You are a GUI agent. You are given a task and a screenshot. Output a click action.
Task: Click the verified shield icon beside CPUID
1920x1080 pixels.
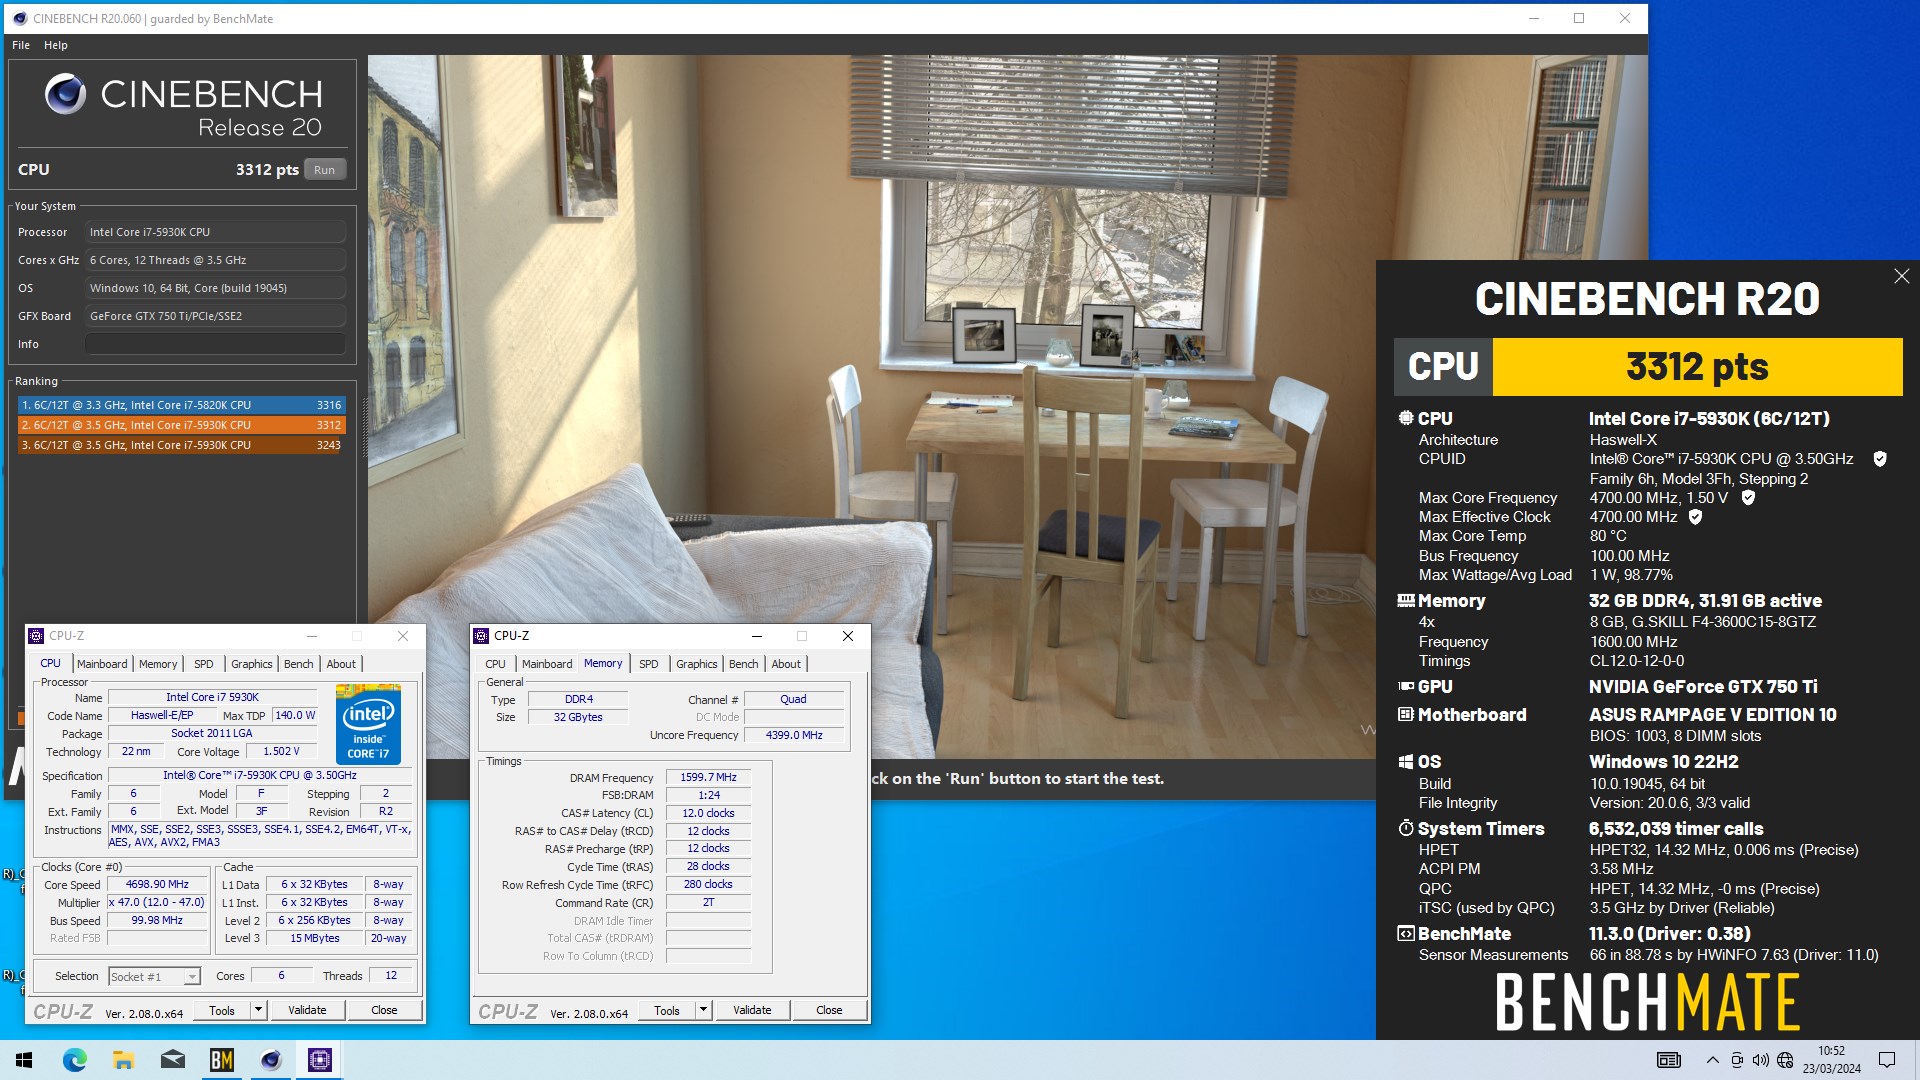pyautogui.click(x=1880, y=459)
